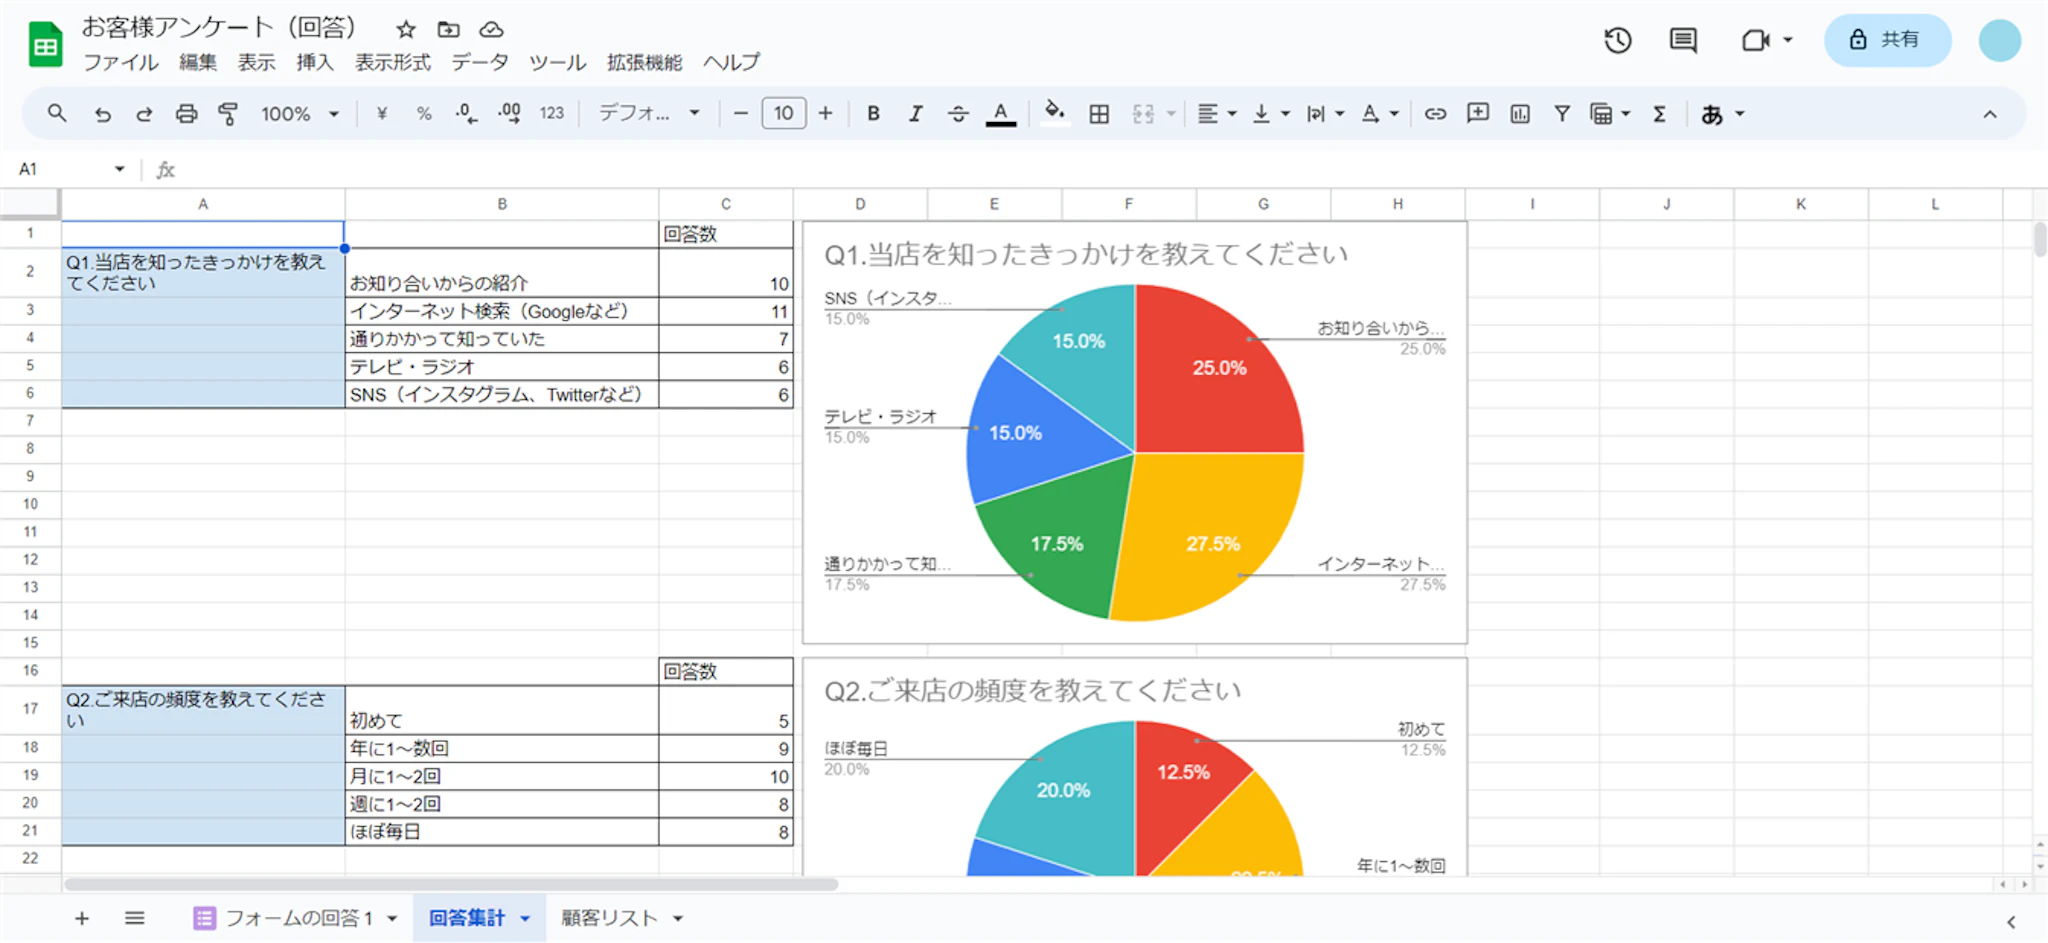The width and height of the screenshot is (2048, 943).
Task: Toggle strikethrough formatting
Action: click(x=957, y=114)
